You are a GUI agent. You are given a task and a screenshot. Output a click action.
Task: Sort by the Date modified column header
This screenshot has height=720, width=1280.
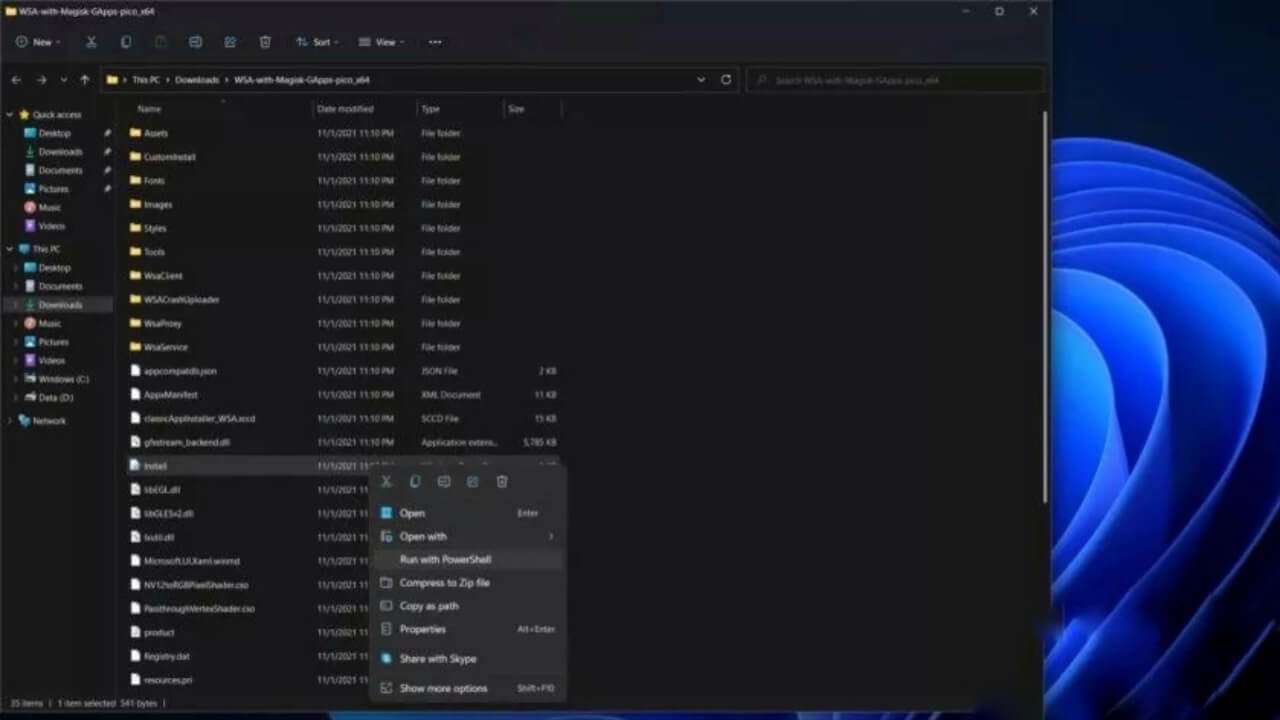[345, 109]
